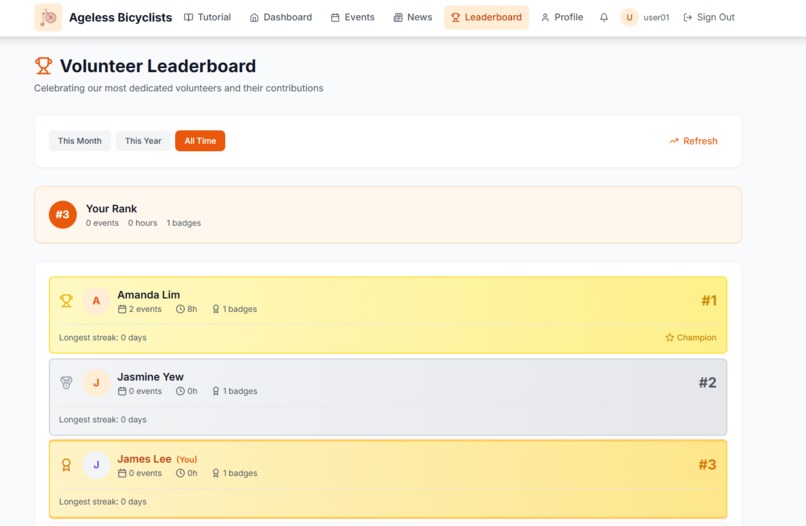This screenshot has width=806, height=526.
Task: Click the #3 Your Rank circle badge
Action: pos(63,214)
